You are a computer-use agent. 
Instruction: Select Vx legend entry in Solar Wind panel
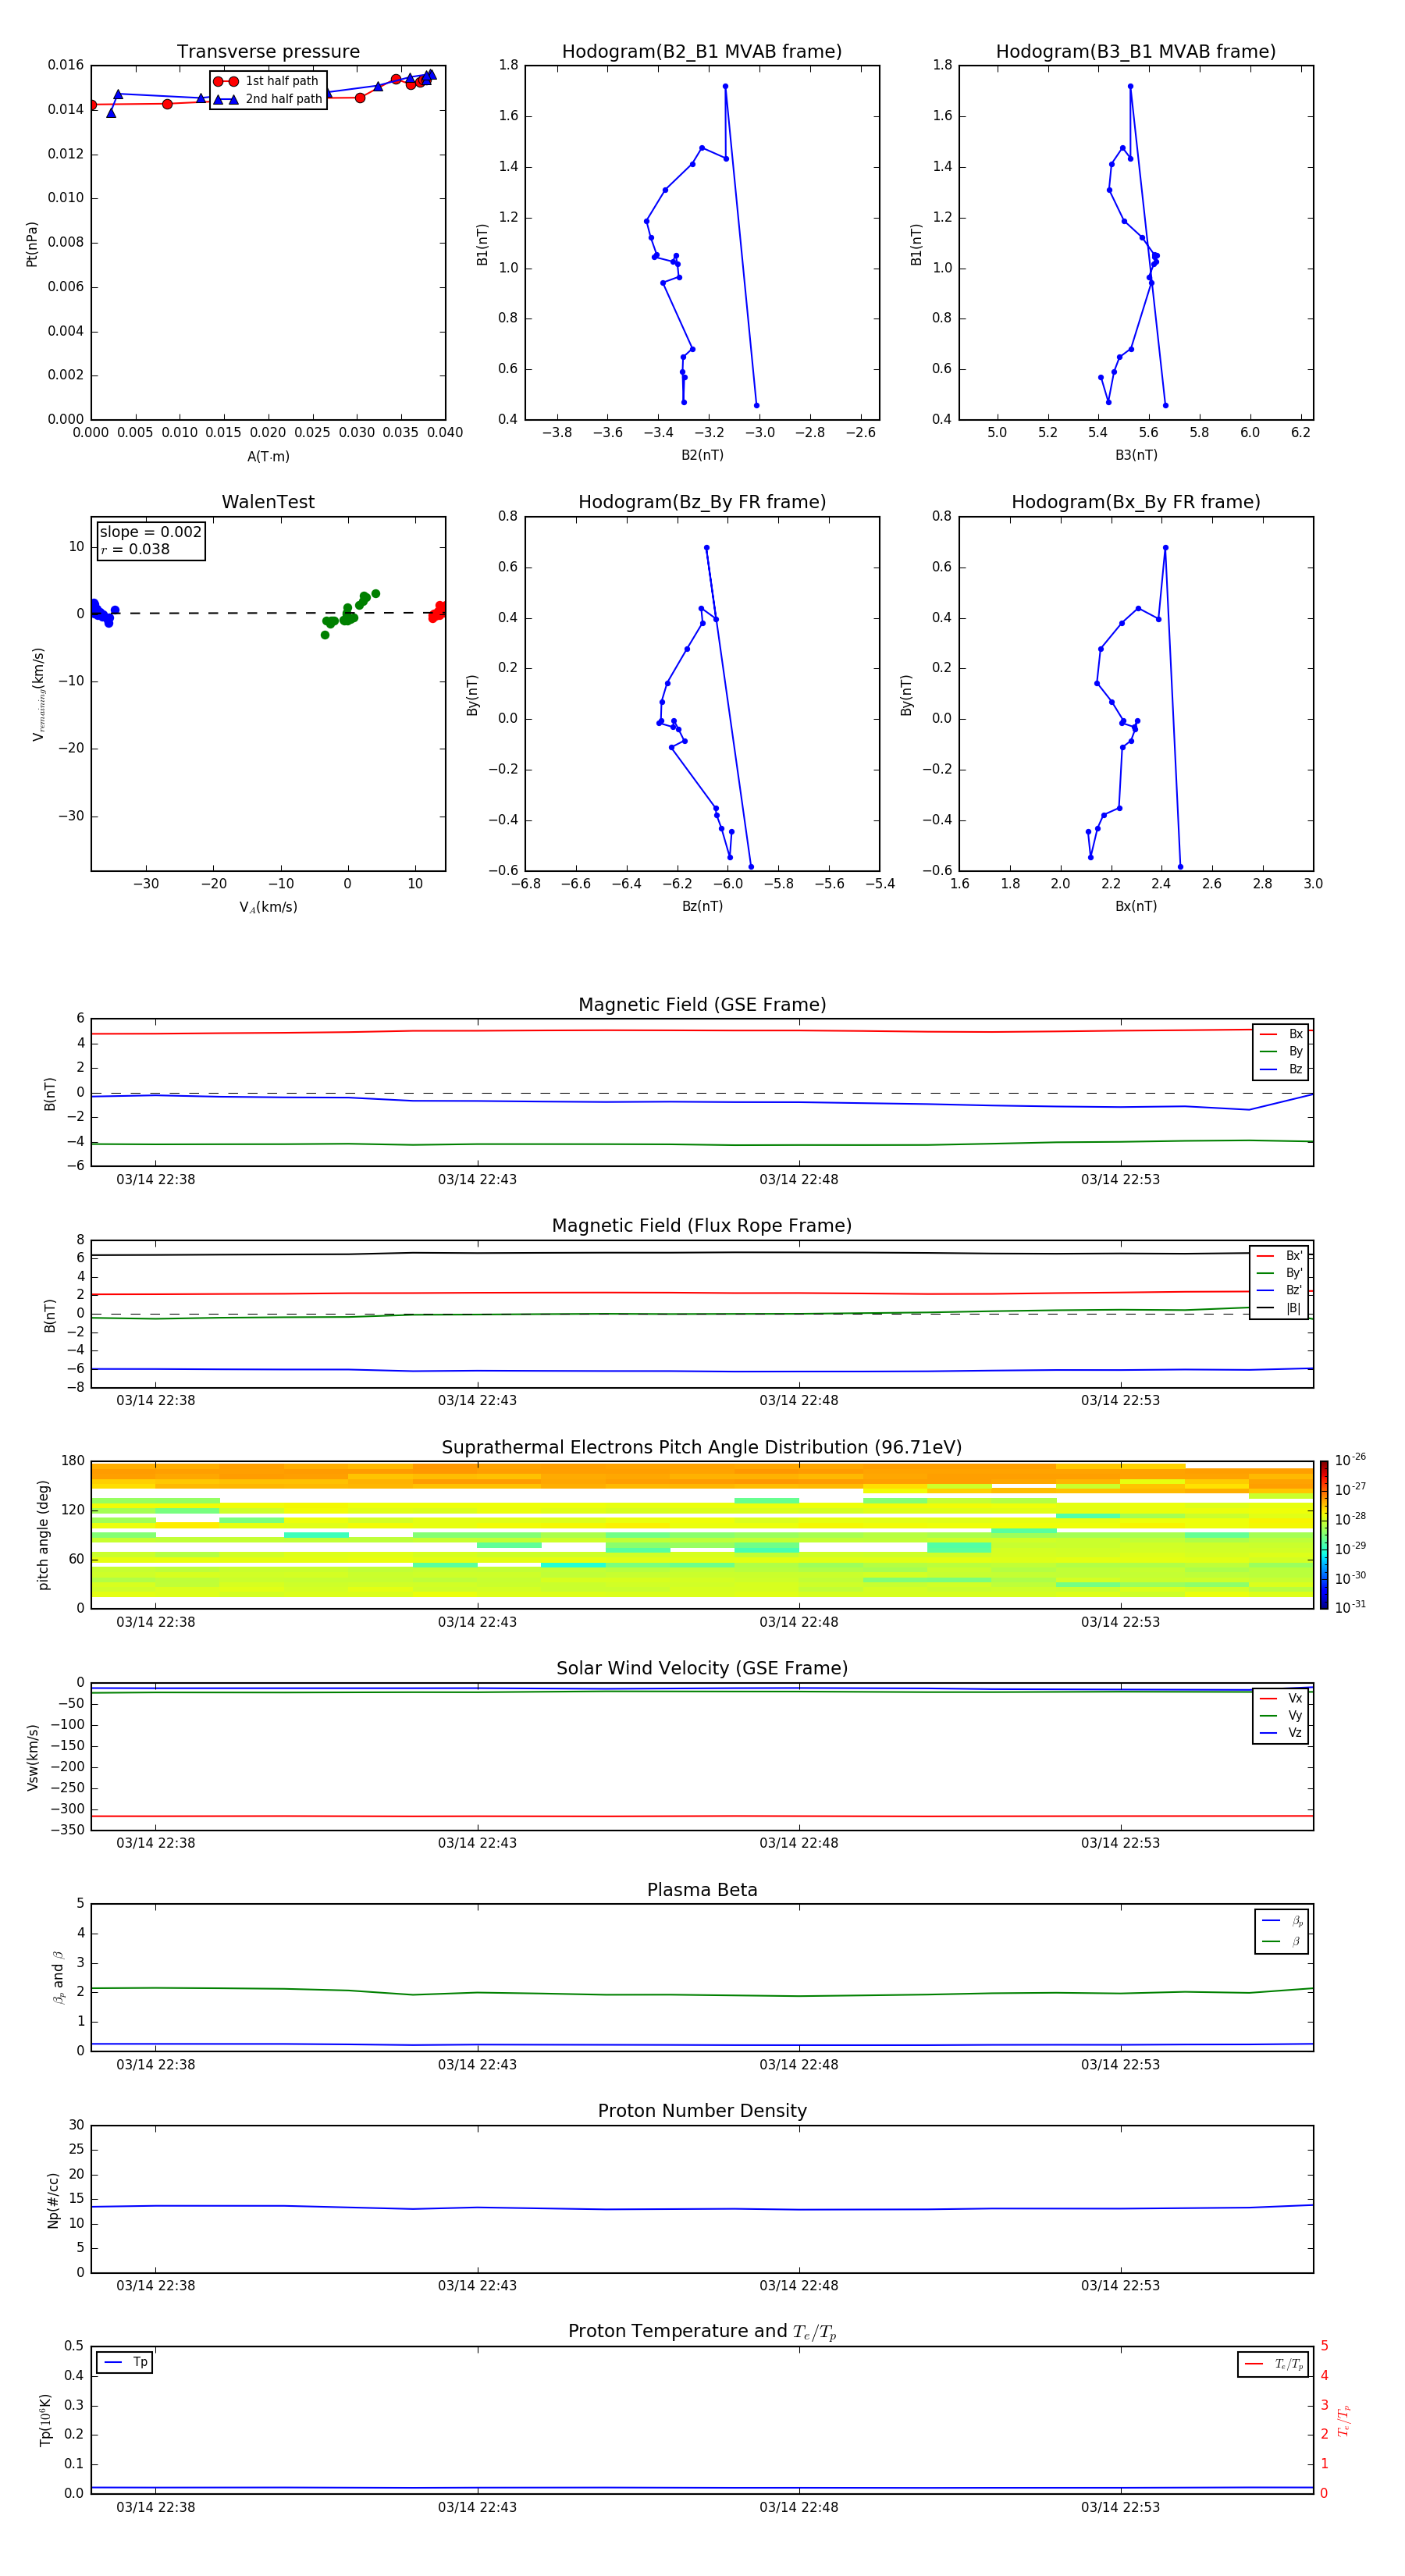click(x=1282, y=1698)
